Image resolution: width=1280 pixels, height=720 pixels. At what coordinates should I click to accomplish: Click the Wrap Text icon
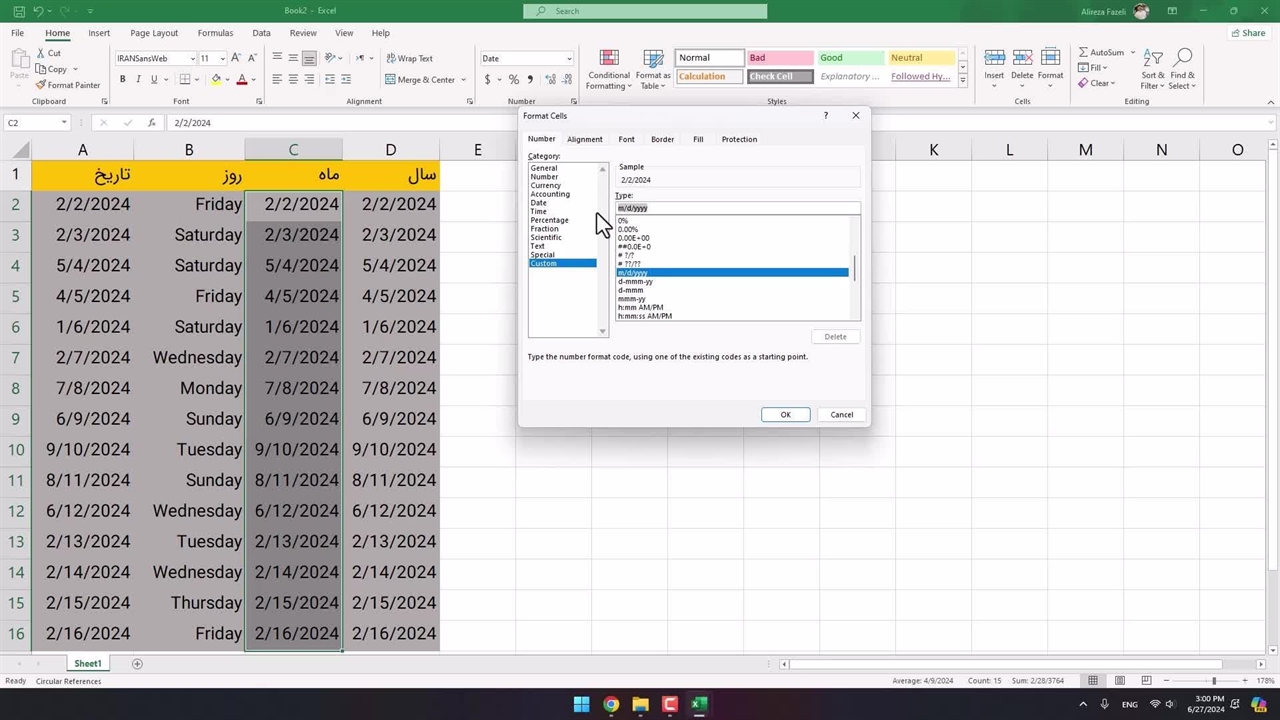[391, 58]
